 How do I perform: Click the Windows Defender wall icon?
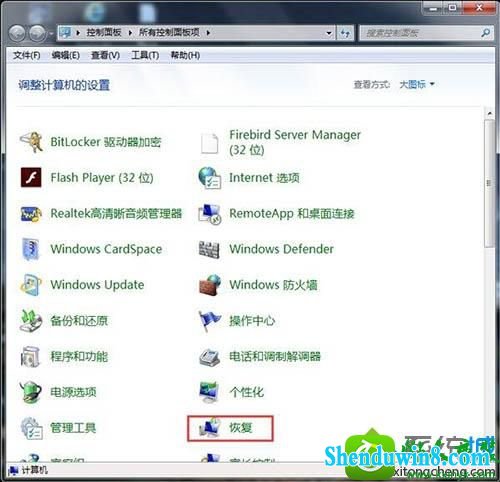(209, 249)
